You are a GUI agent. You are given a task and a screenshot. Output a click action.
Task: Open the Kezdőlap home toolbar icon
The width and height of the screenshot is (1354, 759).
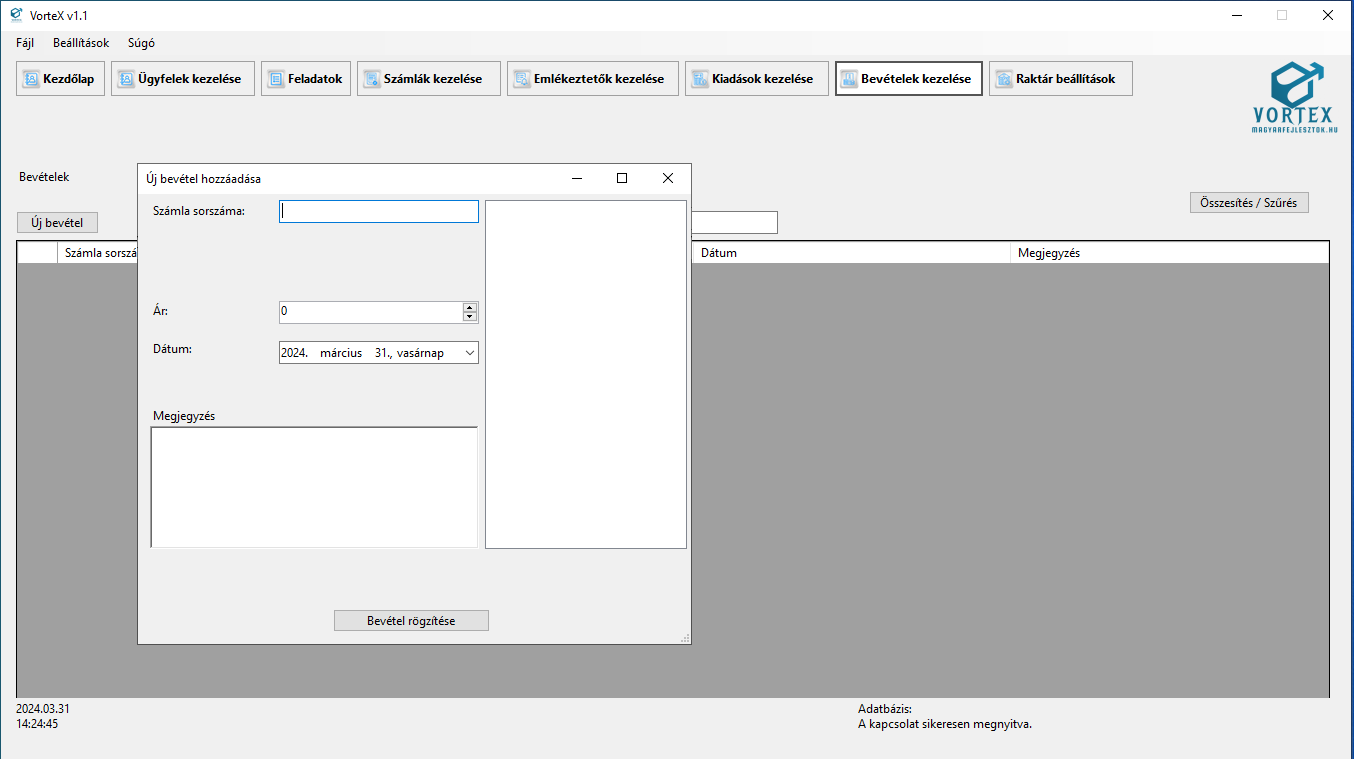(x=31, y=79)
